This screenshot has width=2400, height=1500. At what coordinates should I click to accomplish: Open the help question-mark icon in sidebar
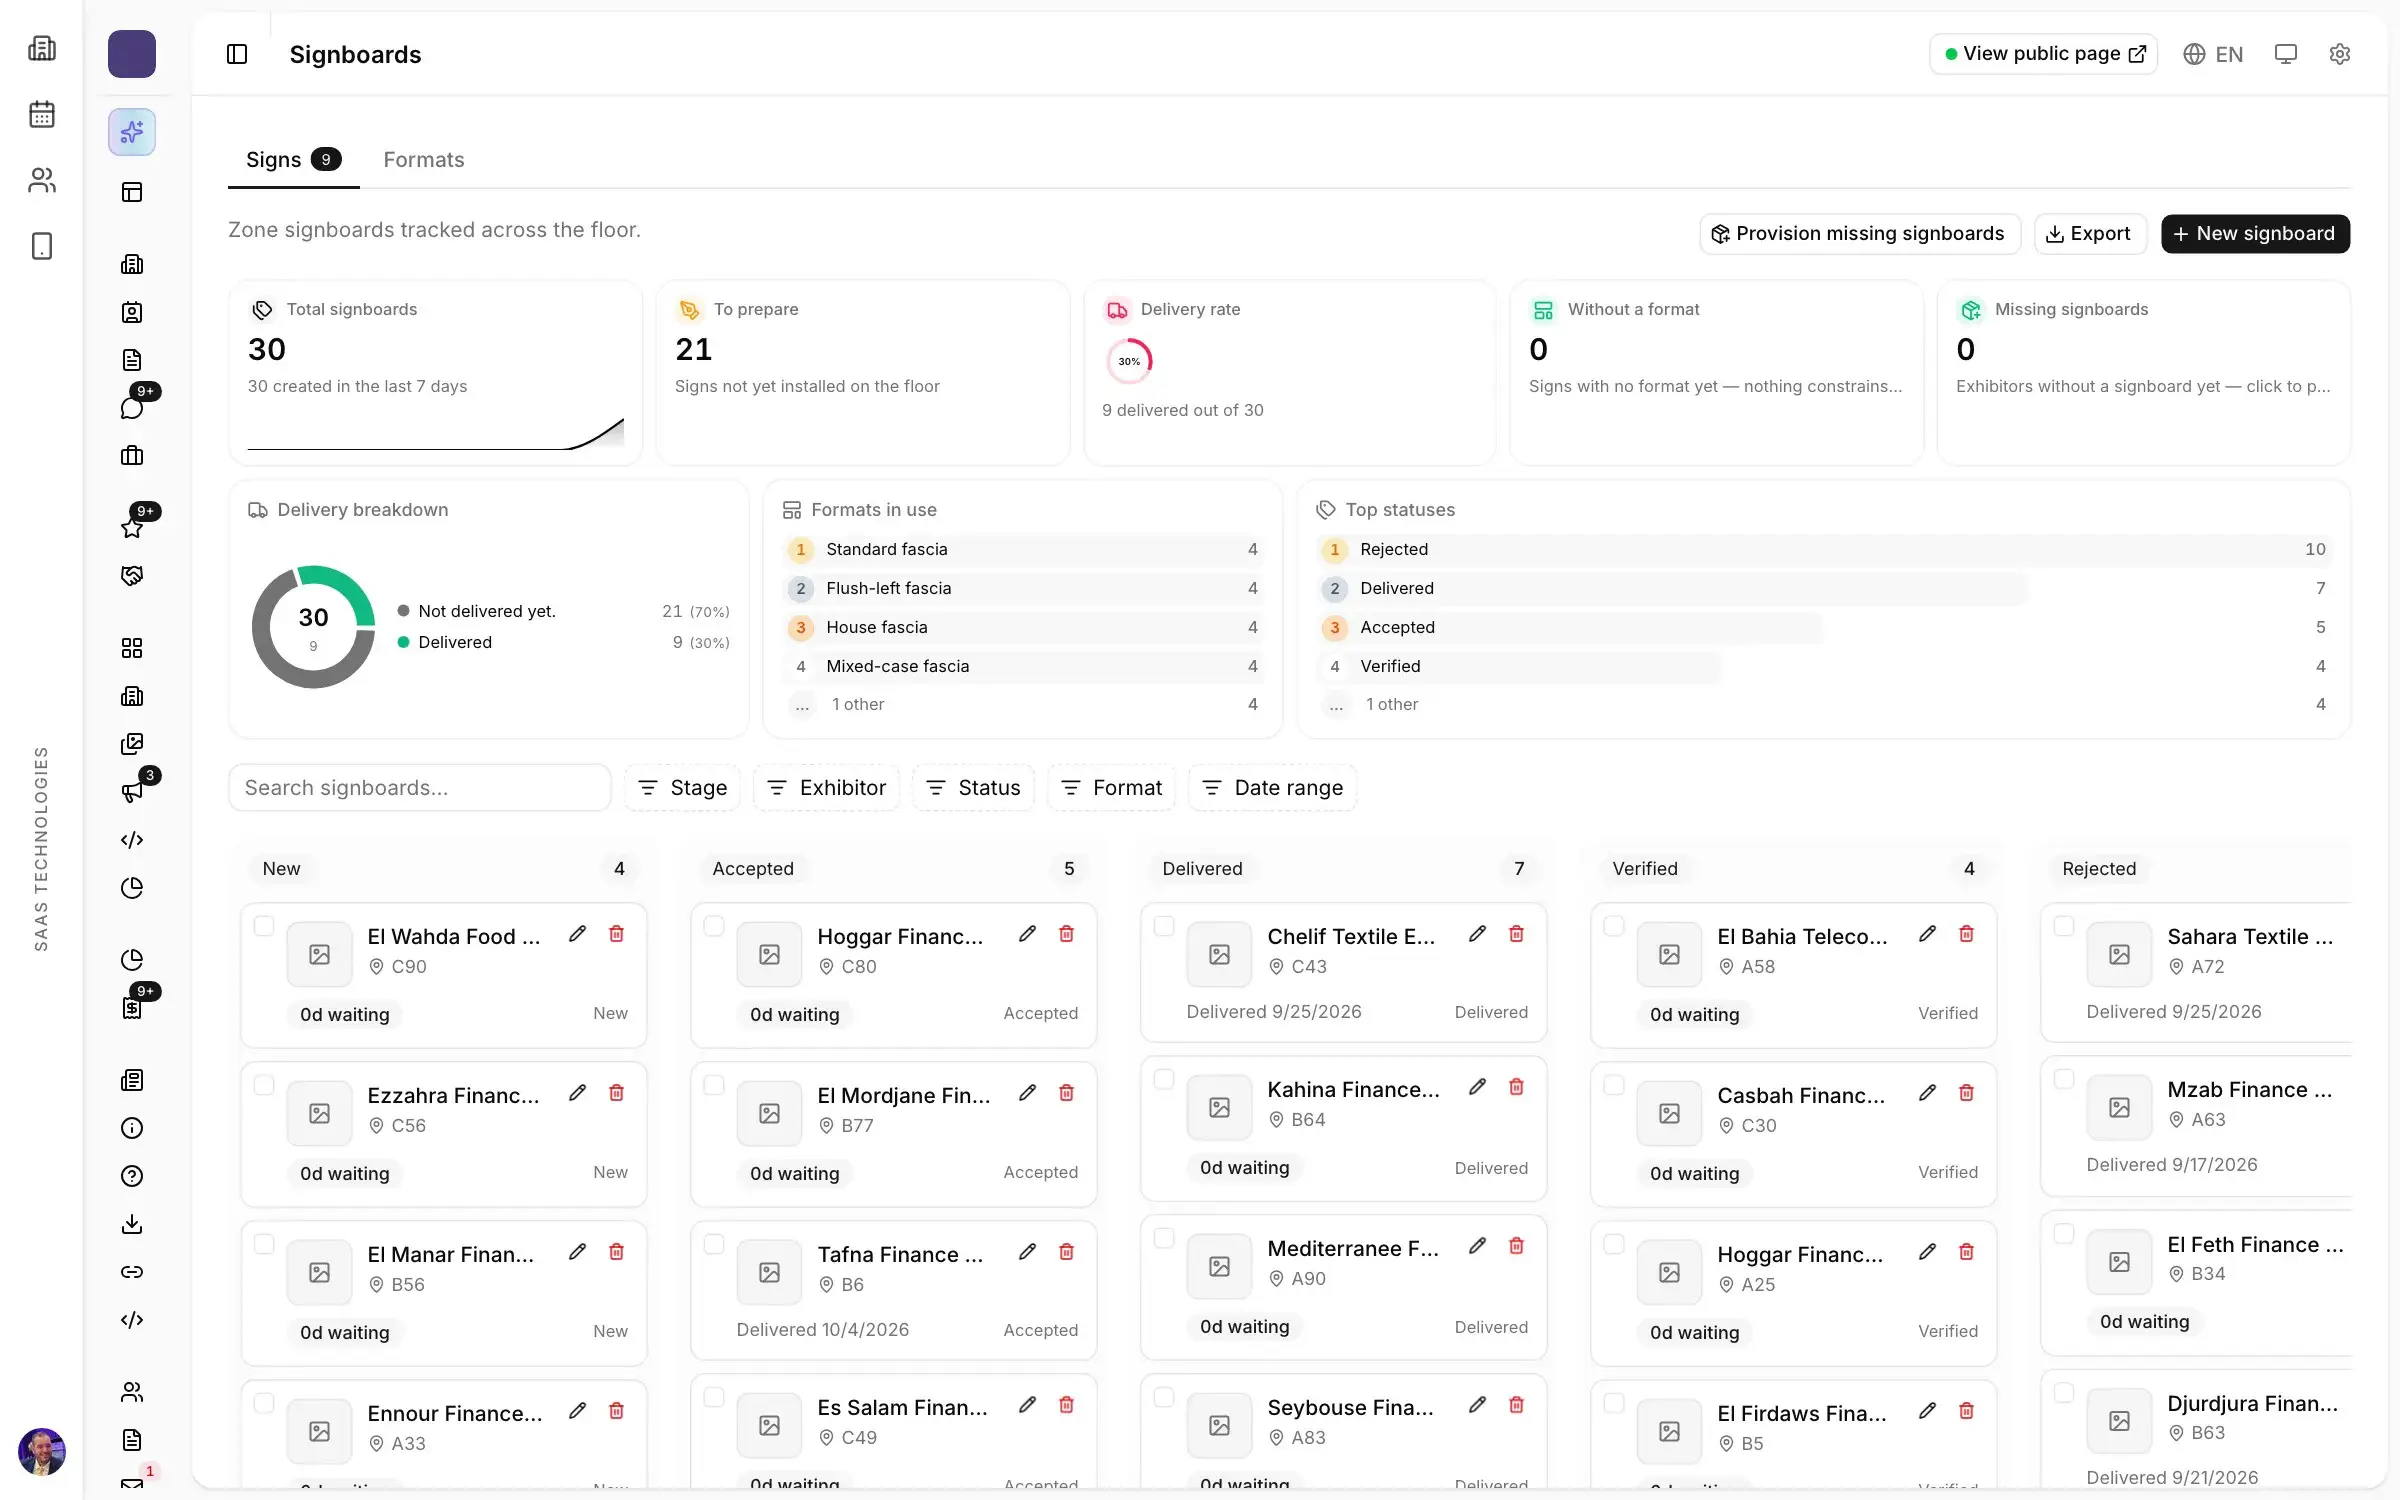click(x=132, y=1176)
